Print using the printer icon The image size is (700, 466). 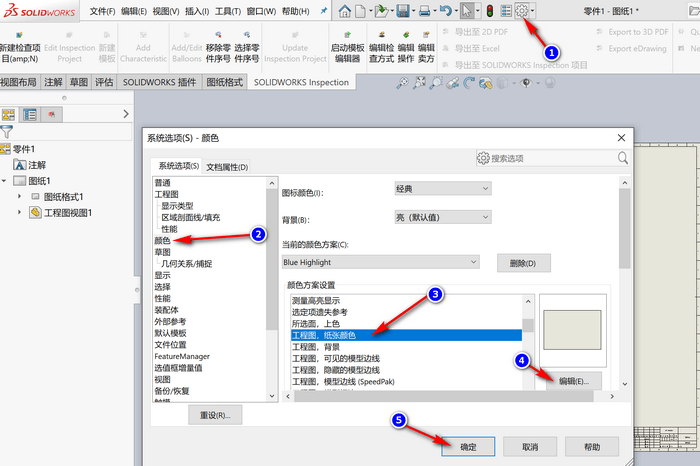tap(424, 11)
